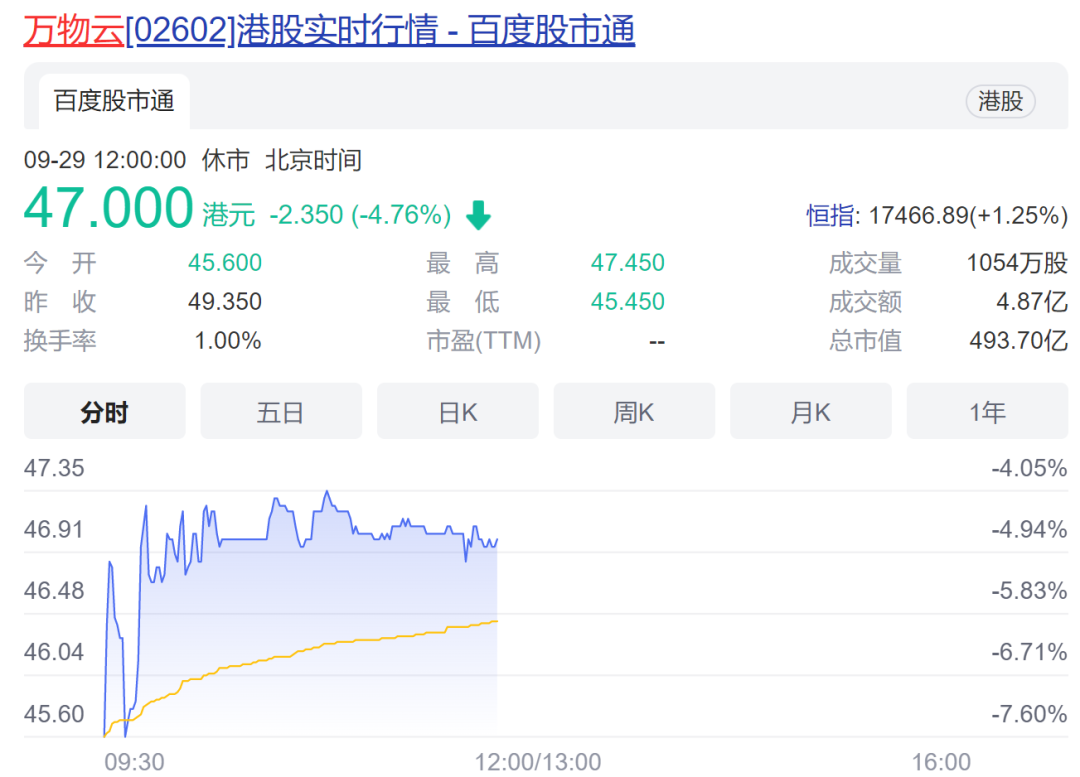Click the 总市值 value 493.70亿
The width and height of the screenshot is (1080, 777).
1018,341
